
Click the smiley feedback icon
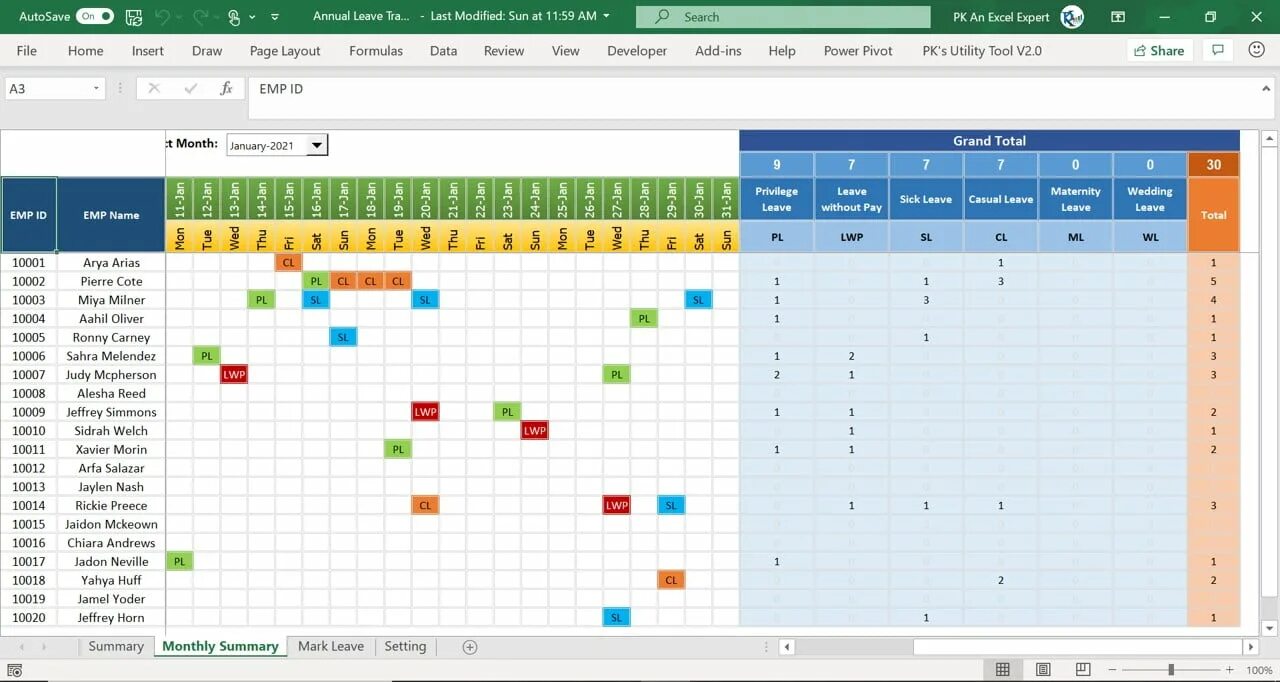coord(1256,50)
